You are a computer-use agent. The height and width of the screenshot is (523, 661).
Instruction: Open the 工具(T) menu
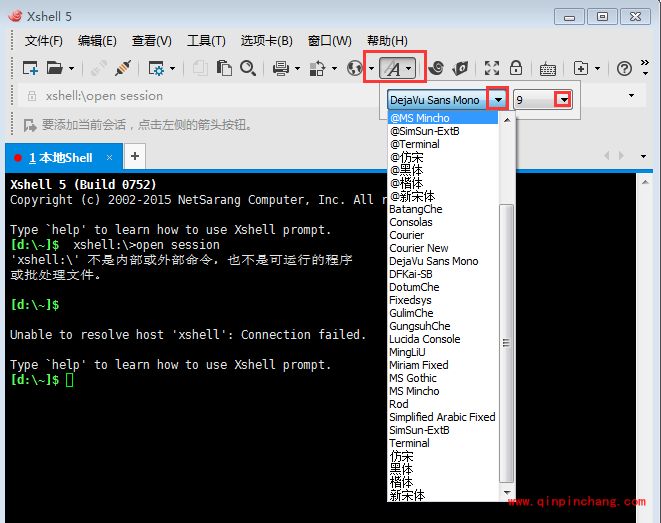[x=206, y=41]
